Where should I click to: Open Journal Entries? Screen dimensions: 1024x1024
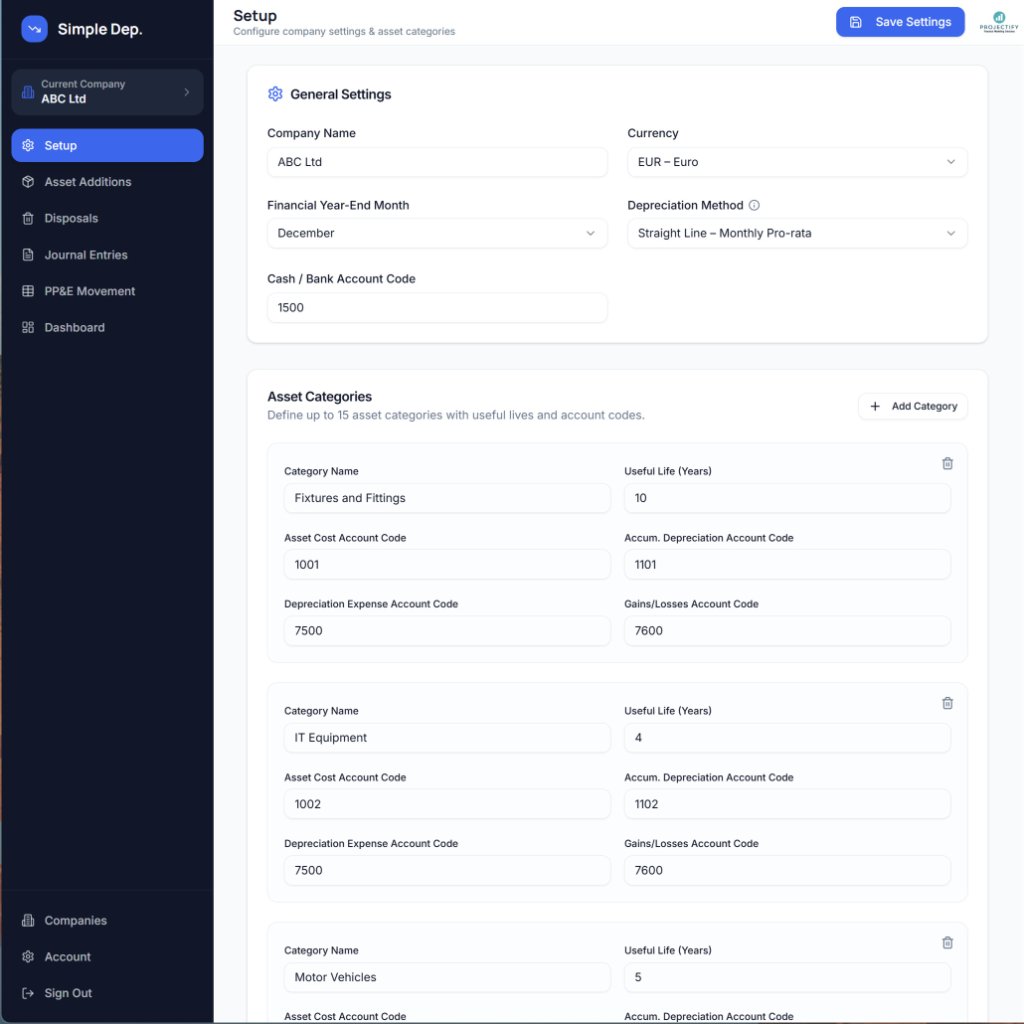click(108, 255)
